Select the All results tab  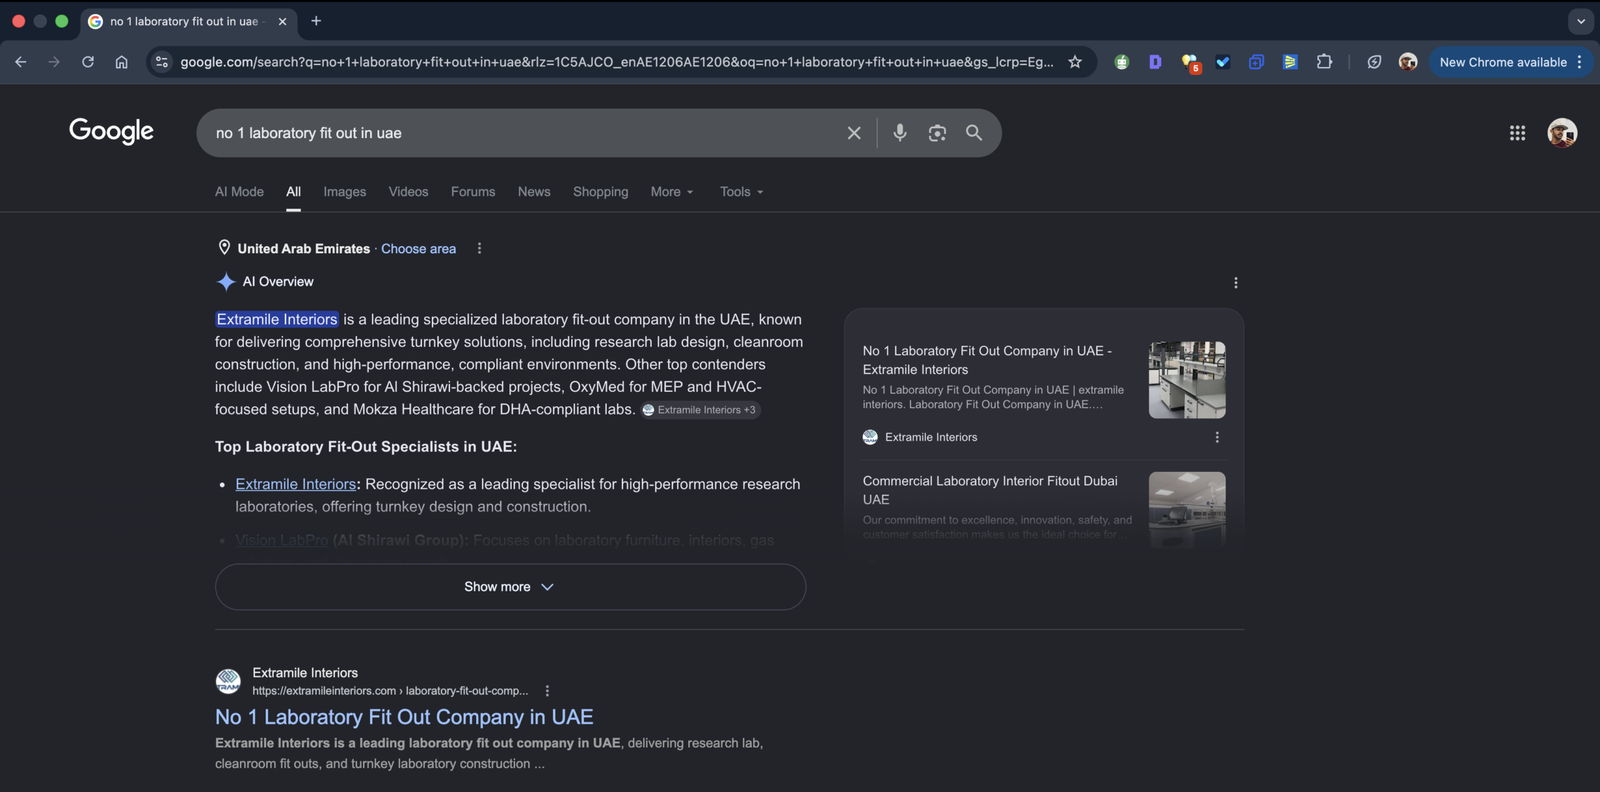pos(293,192)
